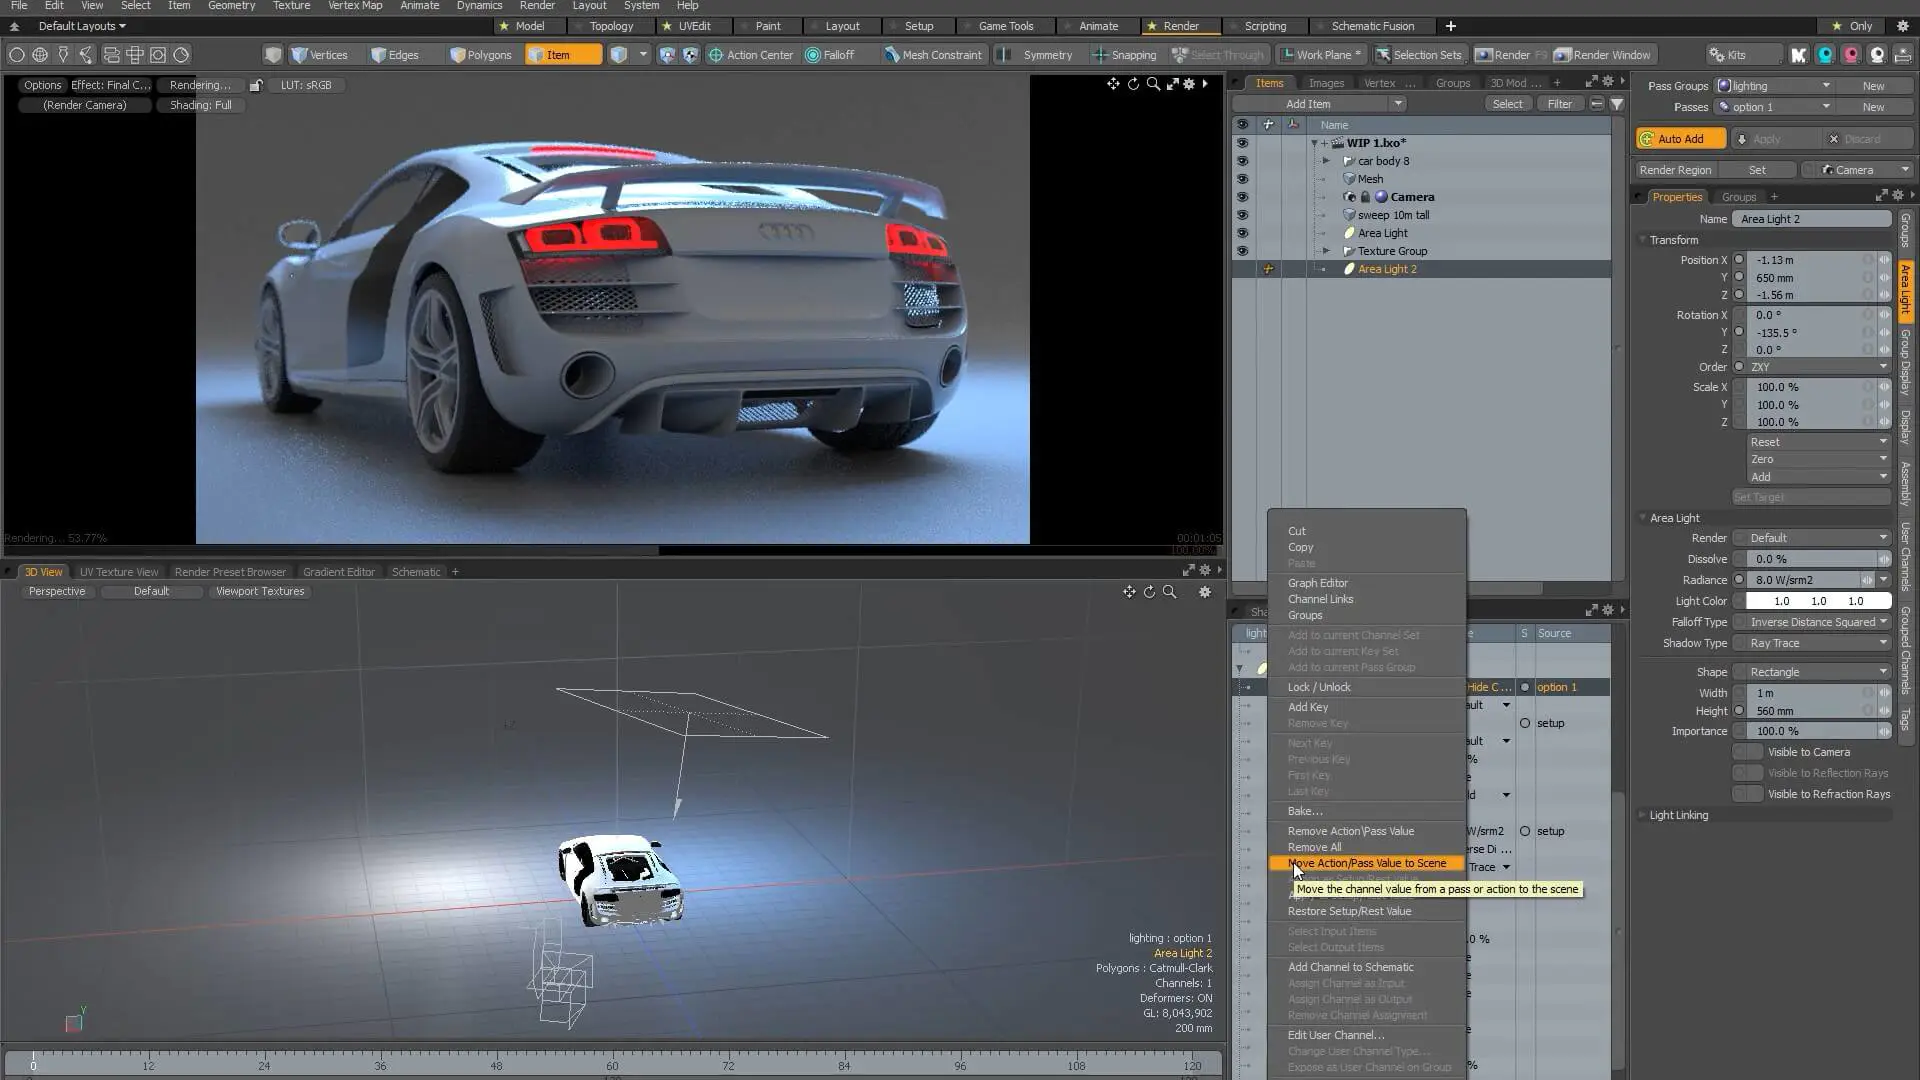Screen dimensions: 1920x1080
Task: Click New button next to Pass Groups
Action: coord(1873,86)
